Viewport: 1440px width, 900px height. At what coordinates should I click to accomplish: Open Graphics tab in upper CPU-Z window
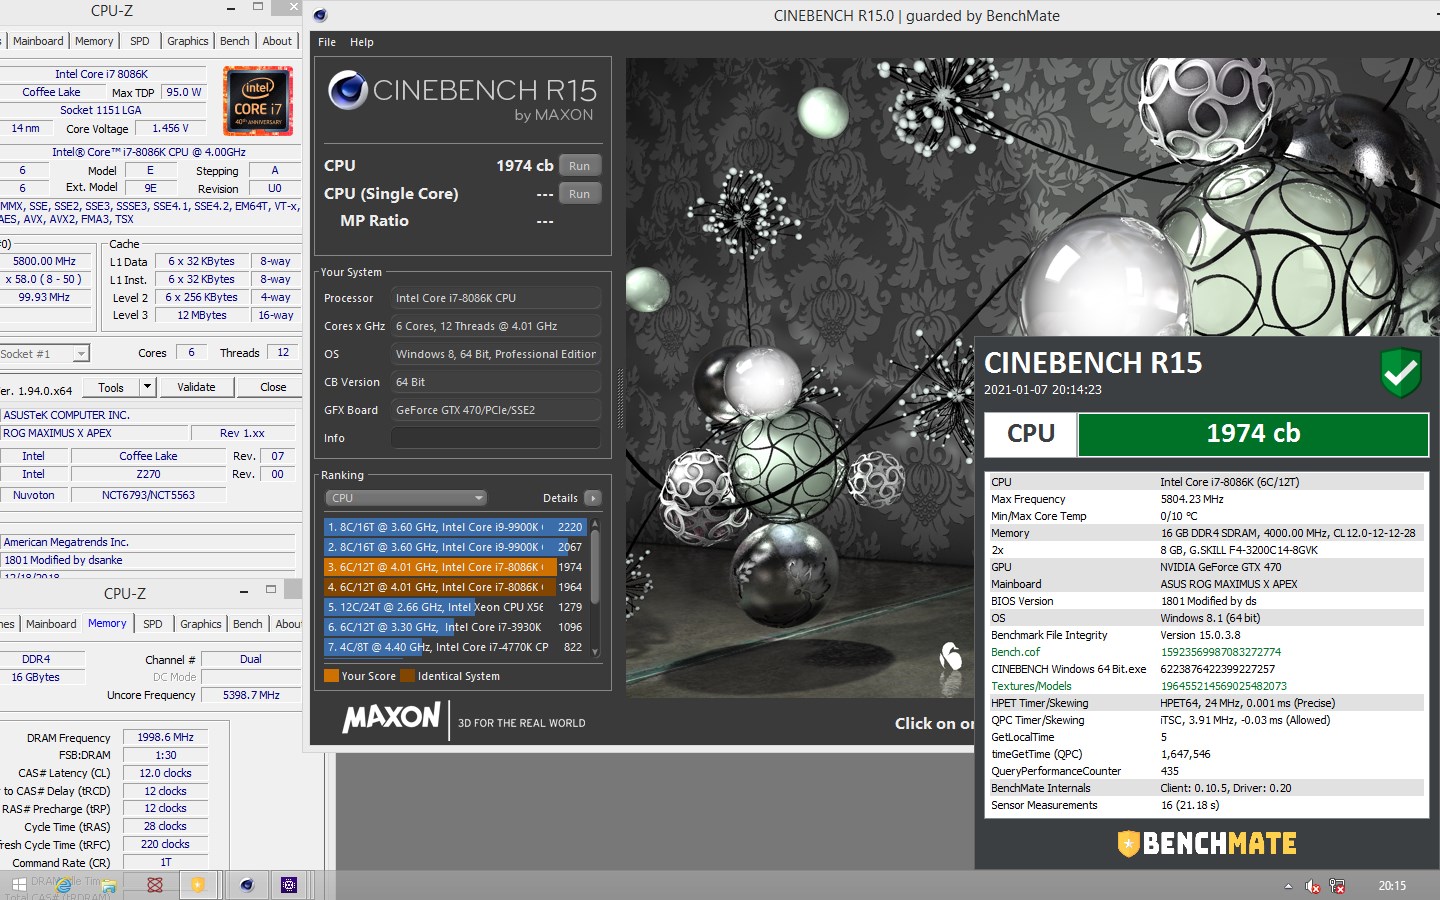[188, 41]
